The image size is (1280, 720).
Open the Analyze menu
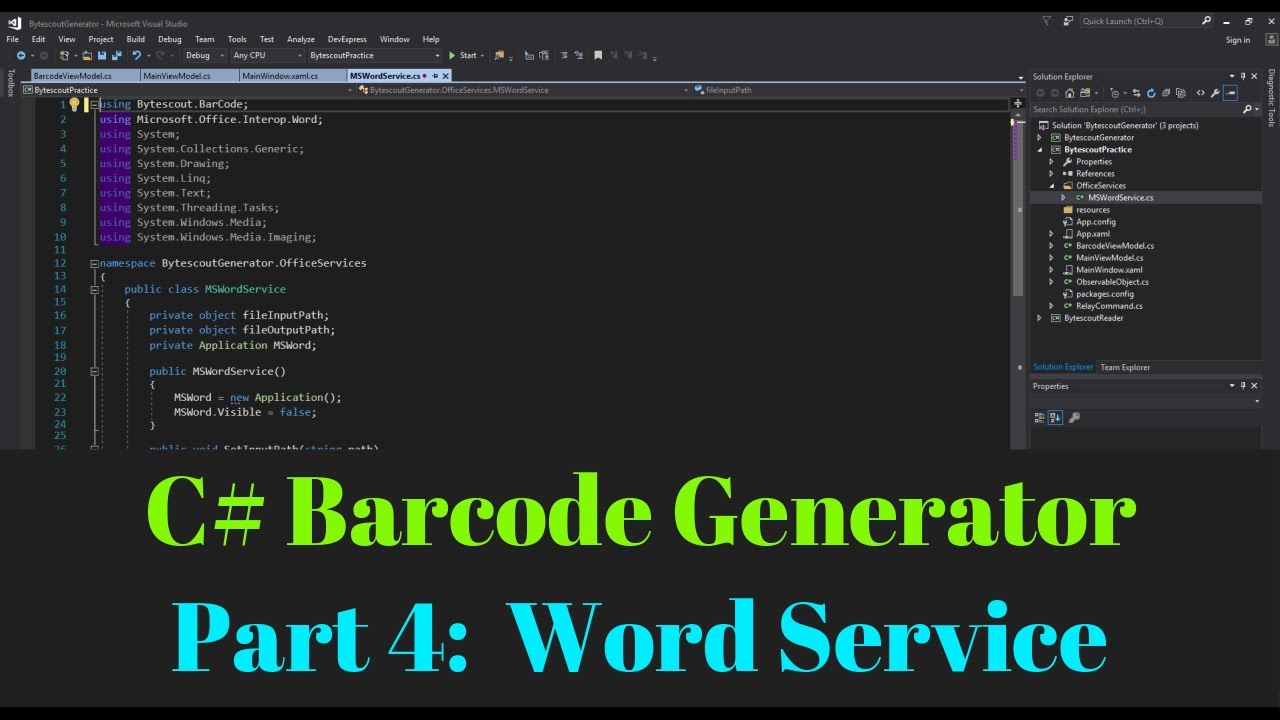300,39
